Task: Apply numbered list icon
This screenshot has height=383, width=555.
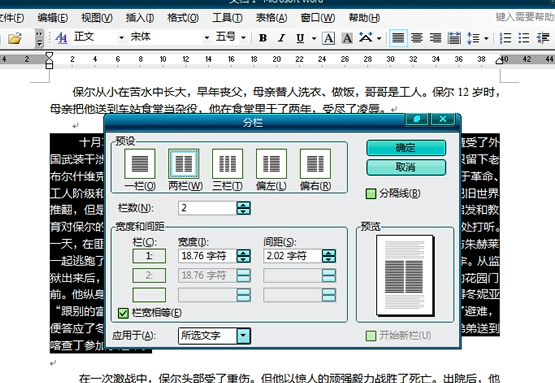Action: 505,38
